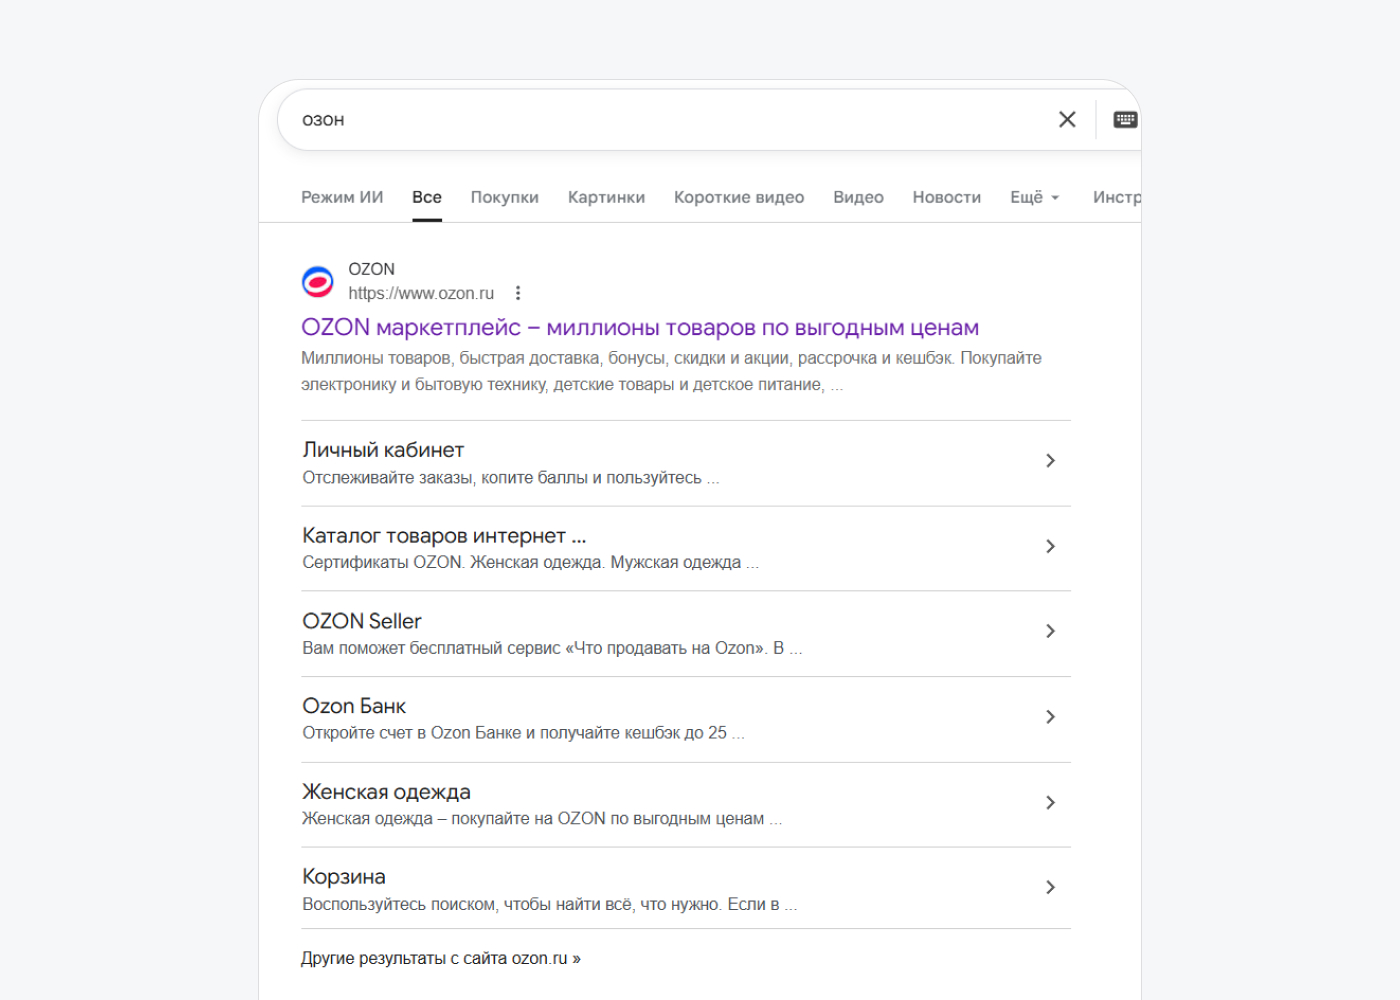Expand the OZON Seller sitelink chevron
Screen dimensions: 1400x1000
(x=1050, y=631)
